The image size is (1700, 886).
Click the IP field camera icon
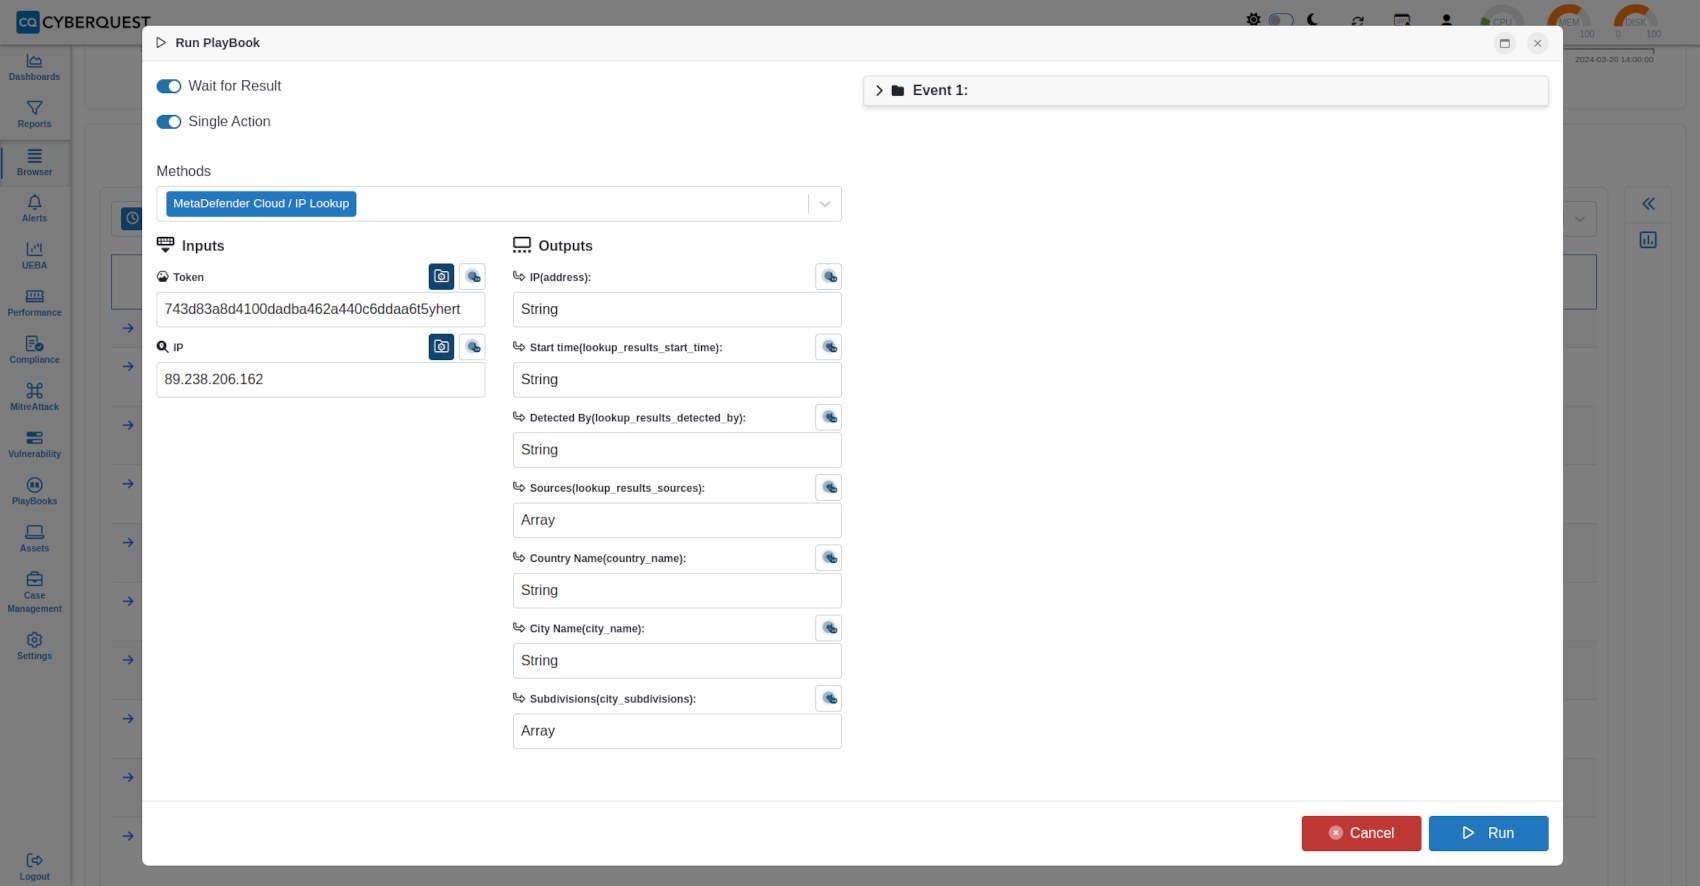(441, 346)
